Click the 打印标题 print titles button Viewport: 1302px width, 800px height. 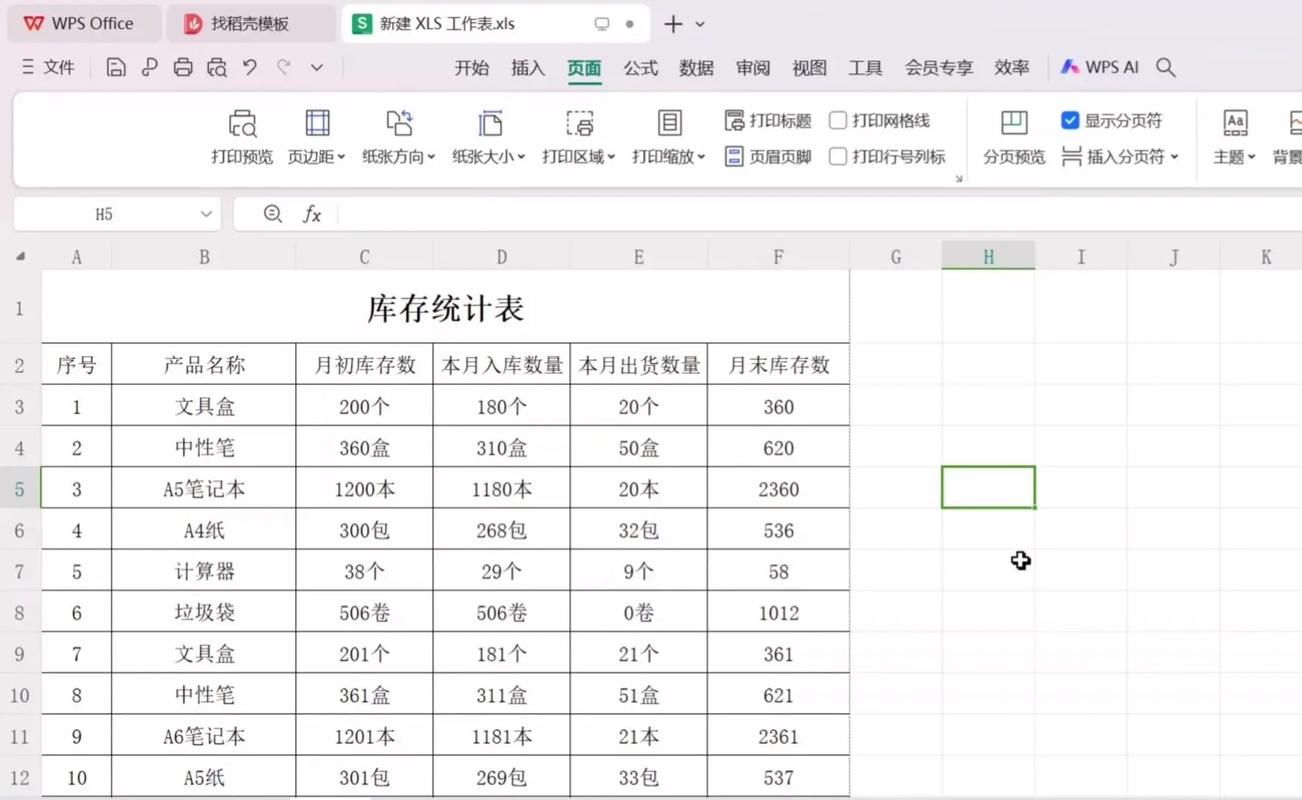click(766, 120)
